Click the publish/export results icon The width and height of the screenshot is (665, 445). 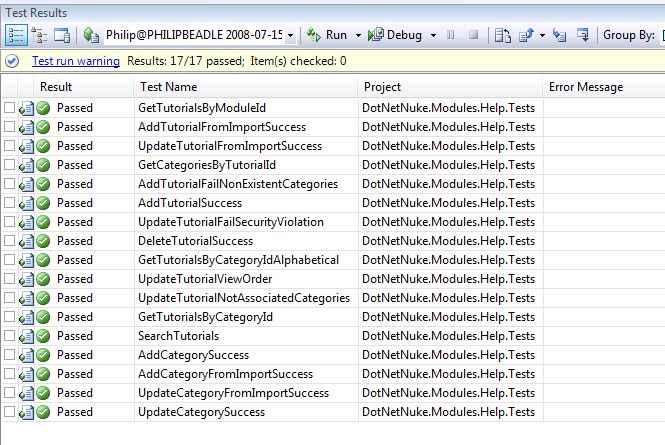pos(526,35)
